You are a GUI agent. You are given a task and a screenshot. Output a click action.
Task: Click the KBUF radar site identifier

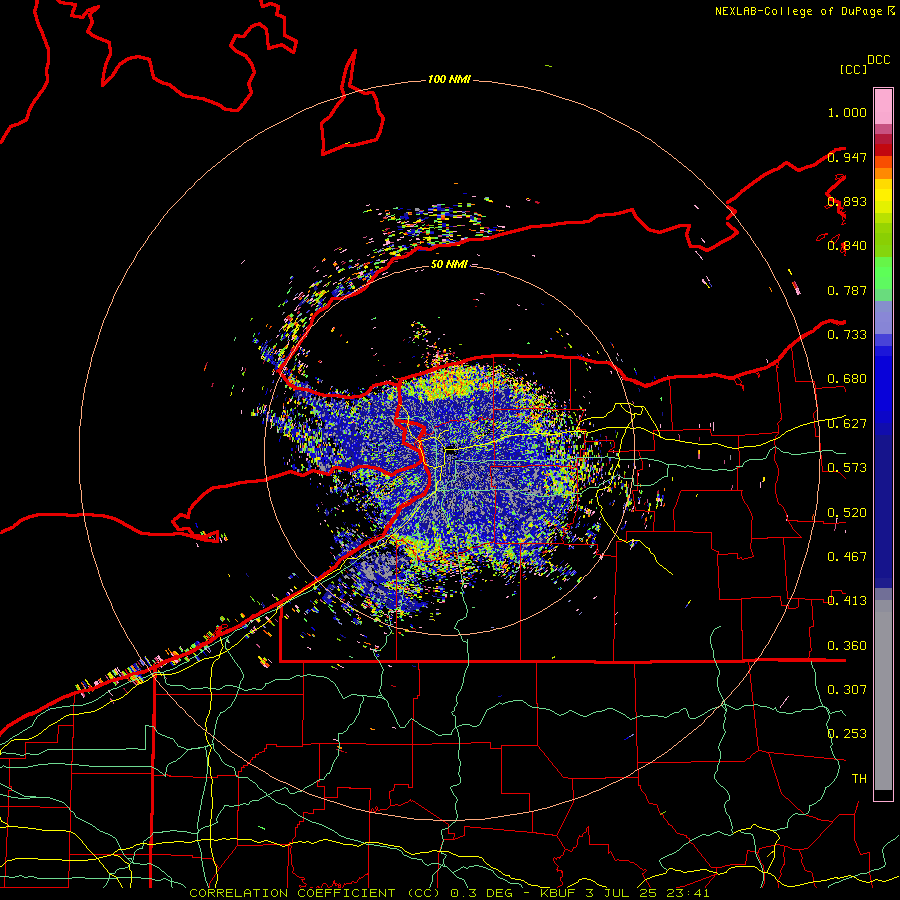point(557,893)
